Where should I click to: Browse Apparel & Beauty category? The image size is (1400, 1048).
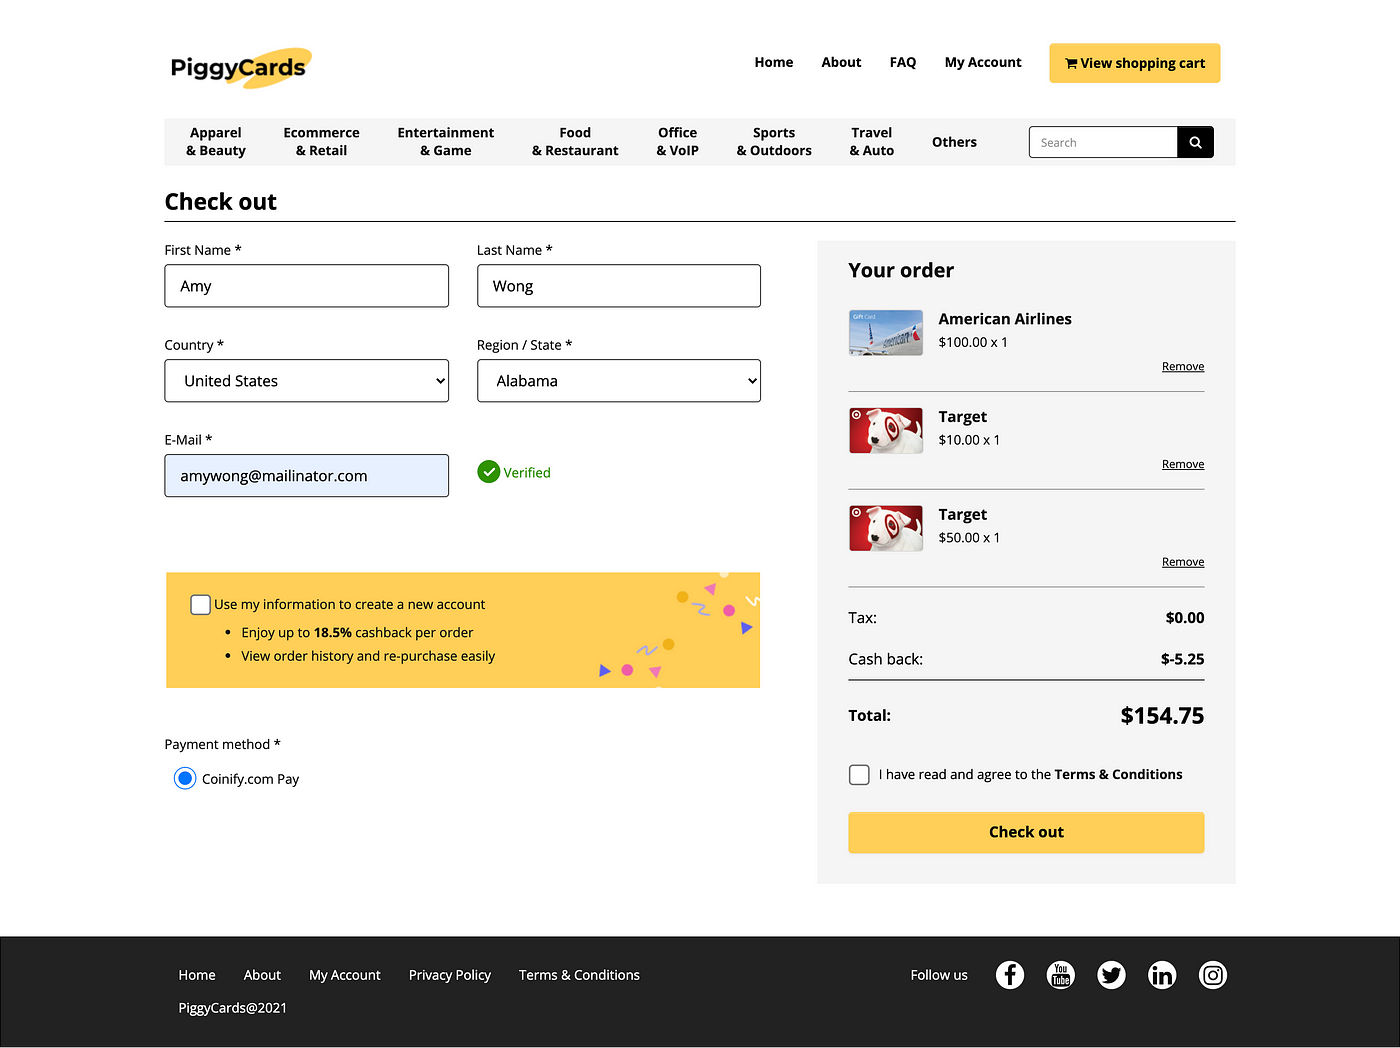coord(216,142)
